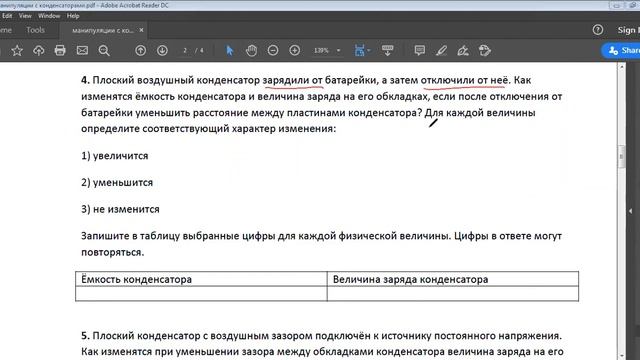Click the word "повторяться."

(x=113, y=252)
